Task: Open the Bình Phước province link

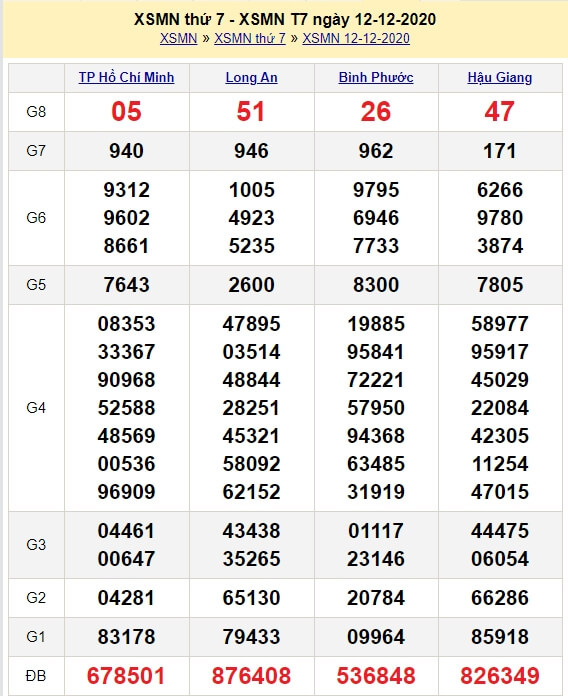Action: 376,77
